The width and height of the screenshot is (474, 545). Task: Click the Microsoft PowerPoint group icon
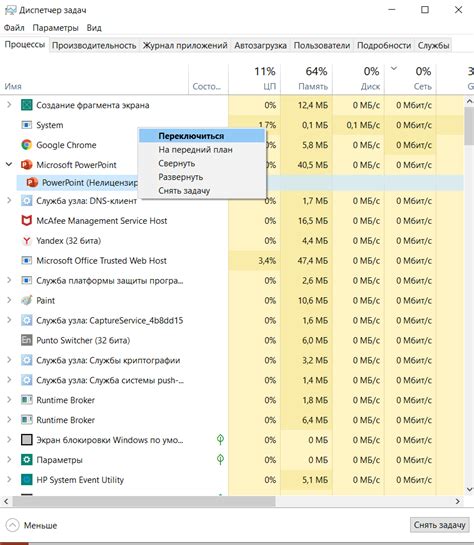click(27, 164)
